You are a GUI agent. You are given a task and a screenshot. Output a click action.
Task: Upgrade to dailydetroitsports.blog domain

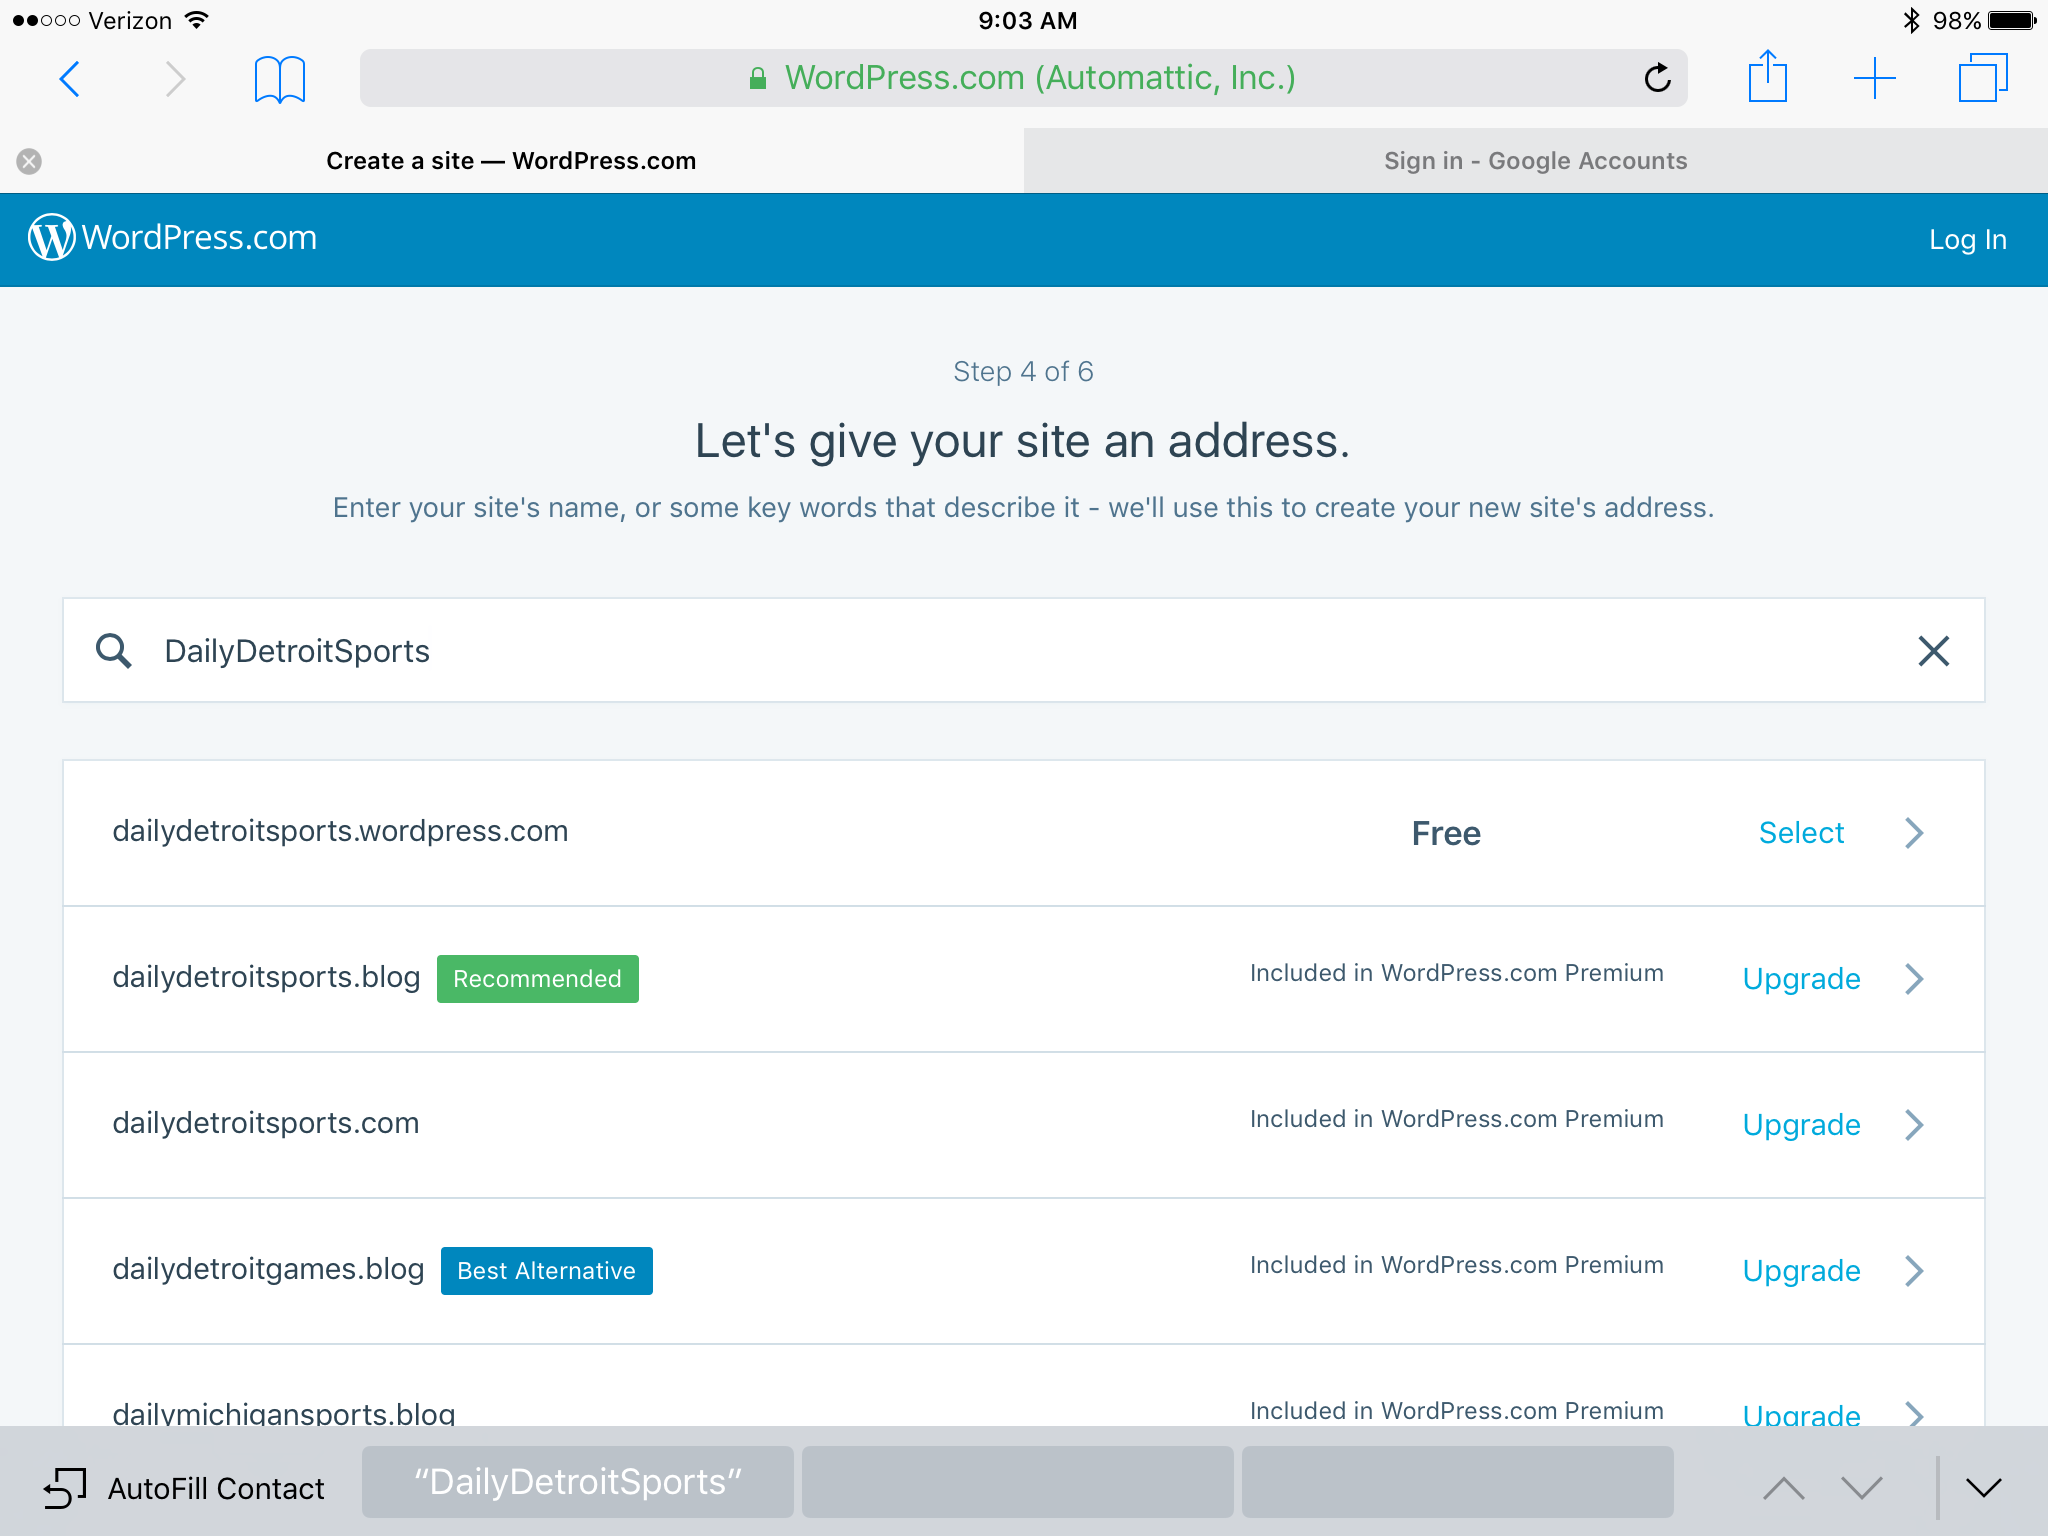coord(1801,979)
